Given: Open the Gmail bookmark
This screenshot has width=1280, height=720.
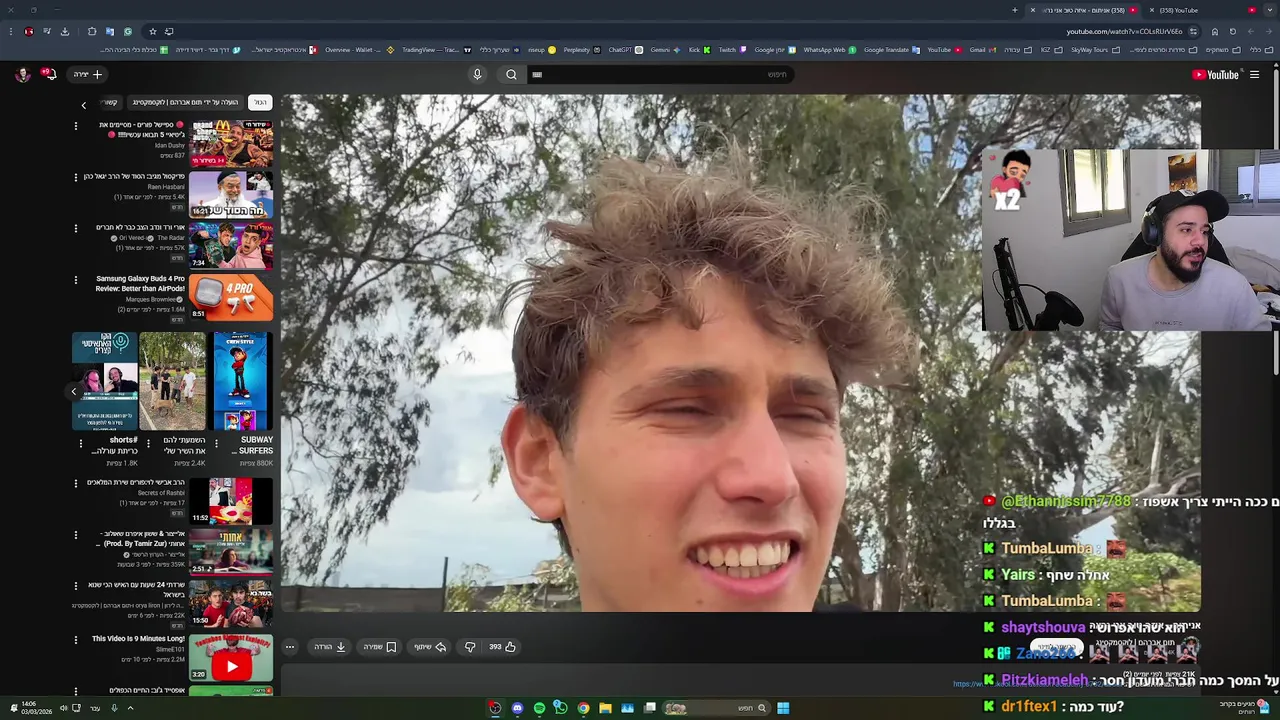Looking at the screenshot, I should point(982,49).
